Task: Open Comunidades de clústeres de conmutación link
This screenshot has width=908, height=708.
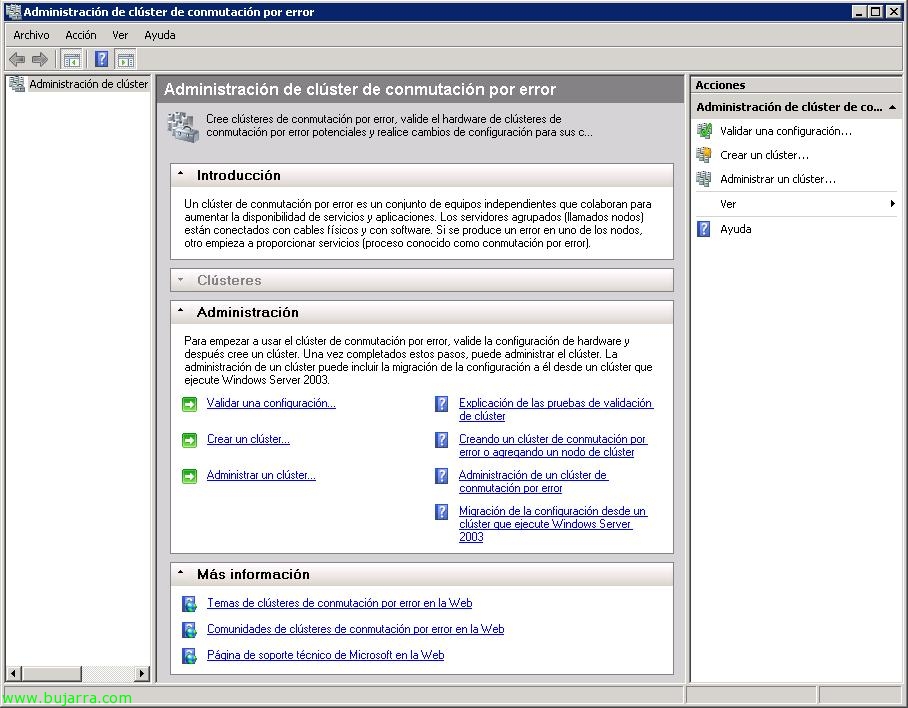Action: click(x=356, y=629)
